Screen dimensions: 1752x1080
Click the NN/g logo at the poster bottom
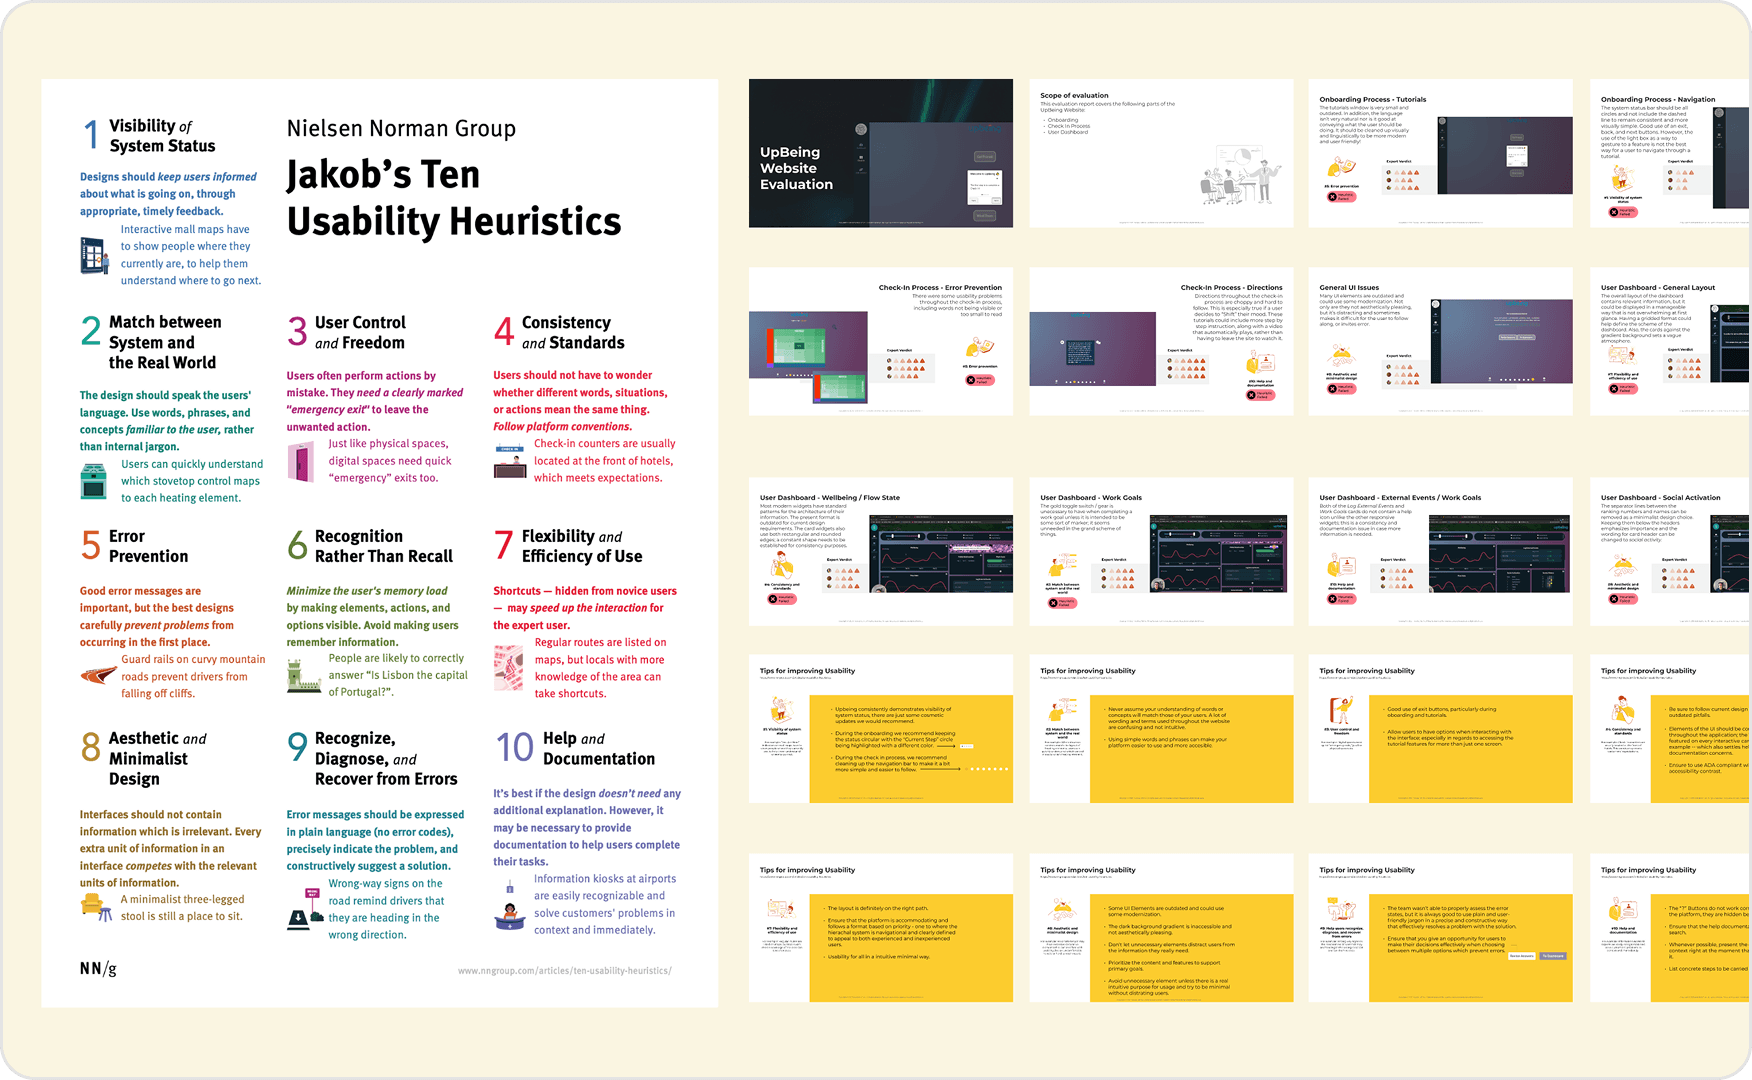click(x=98, y=968)
